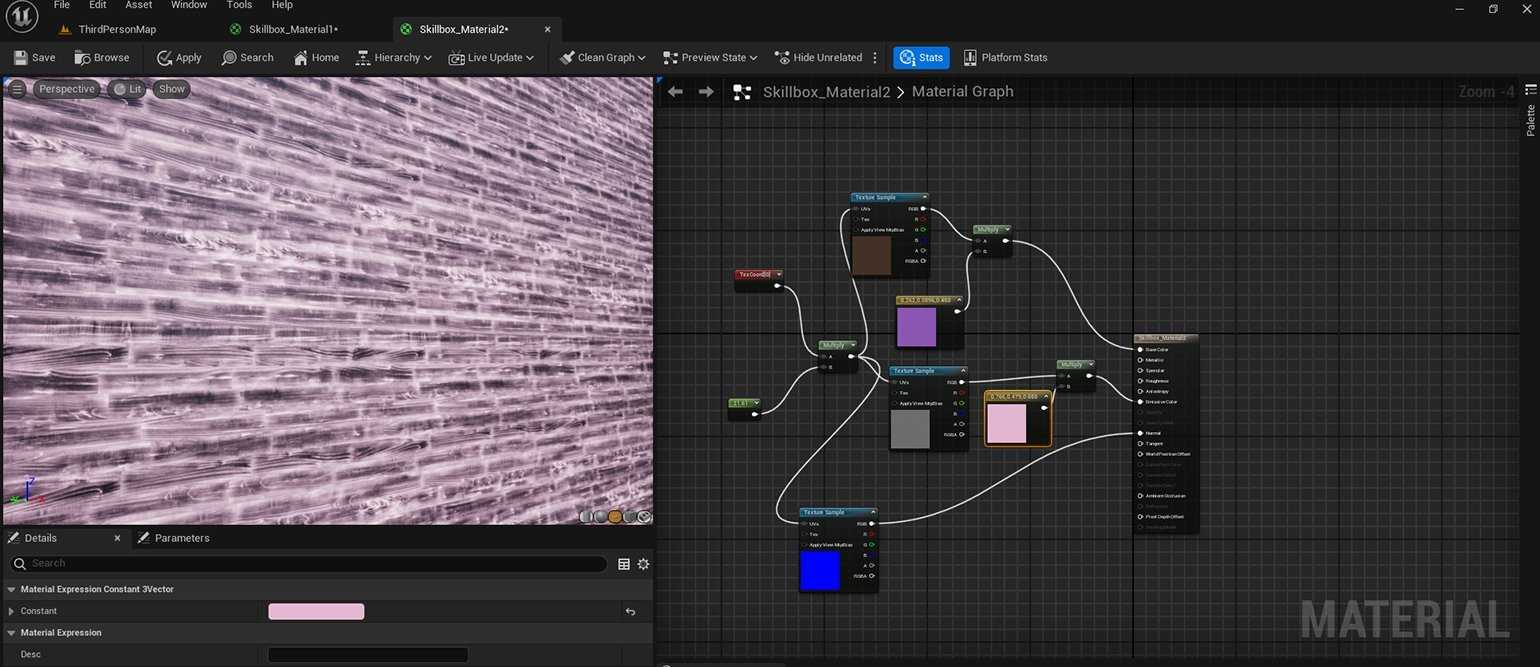This screenshot has height=667, width=1540.
Task: Switch to the Skillbox_Material1 tab
Action: click(292, 29)
